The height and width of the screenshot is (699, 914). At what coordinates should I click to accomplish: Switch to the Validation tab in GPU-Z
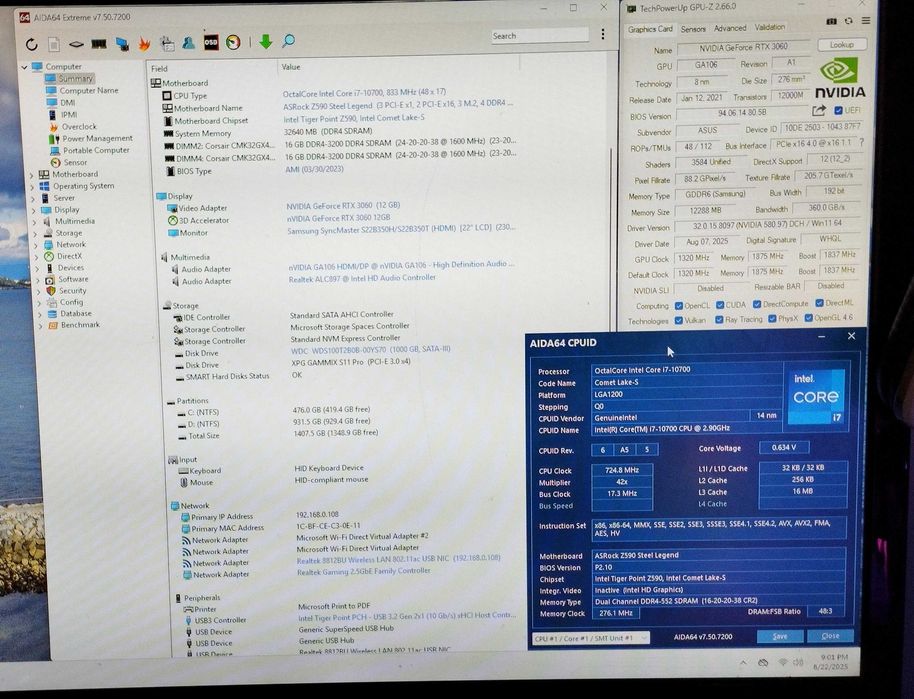[x=769, y=27]
